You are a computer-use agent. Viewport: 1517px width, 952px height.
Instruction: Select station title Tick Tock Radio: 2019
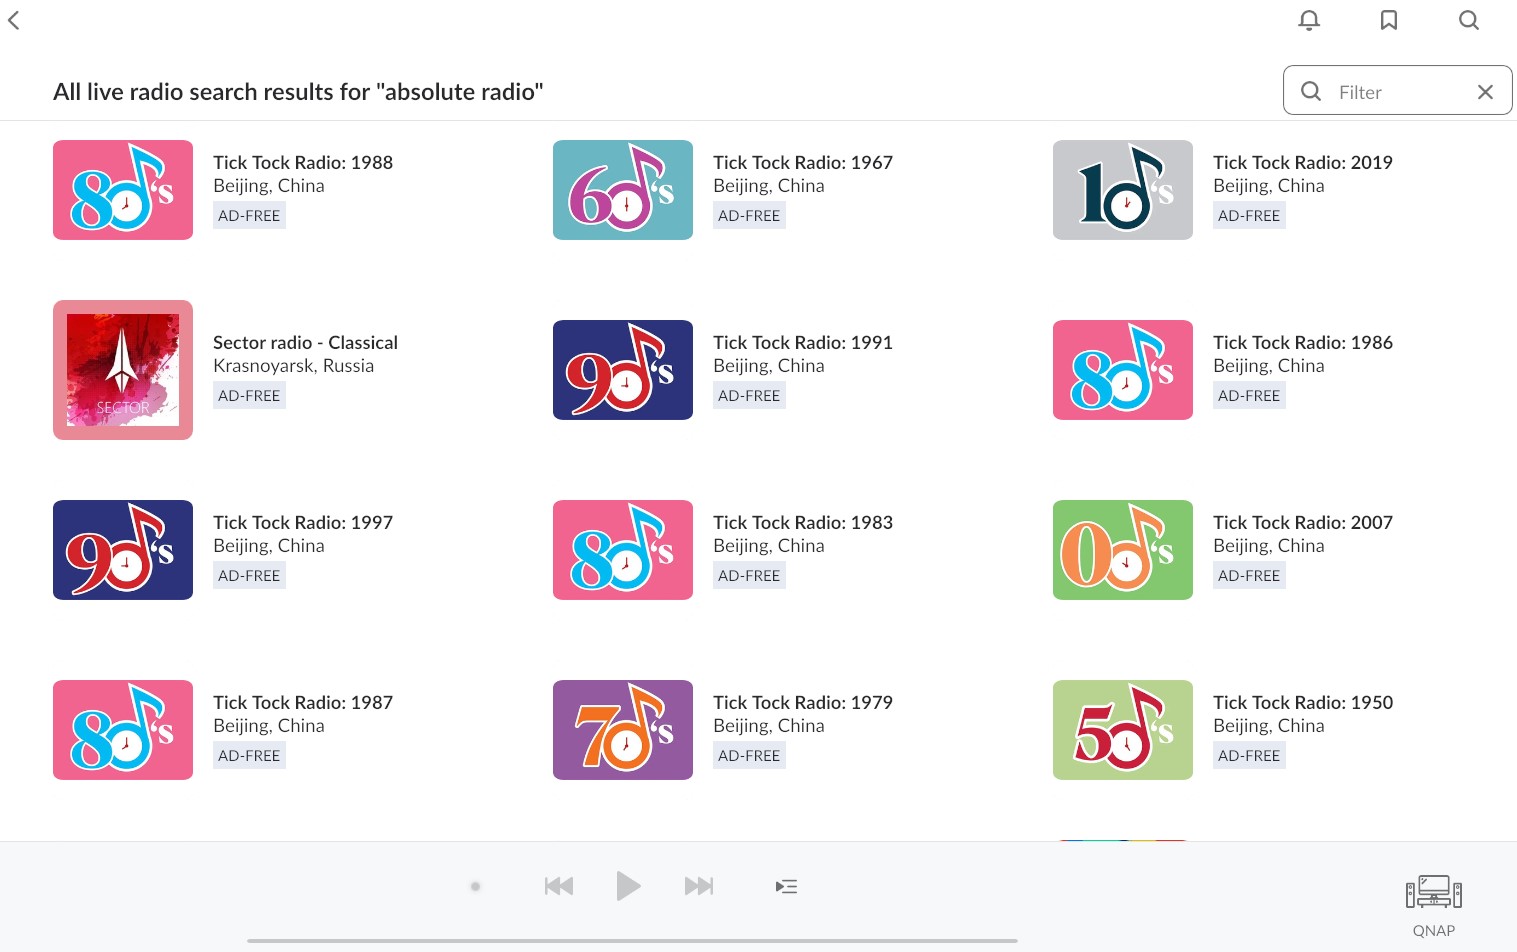(x=1303, y=162)
